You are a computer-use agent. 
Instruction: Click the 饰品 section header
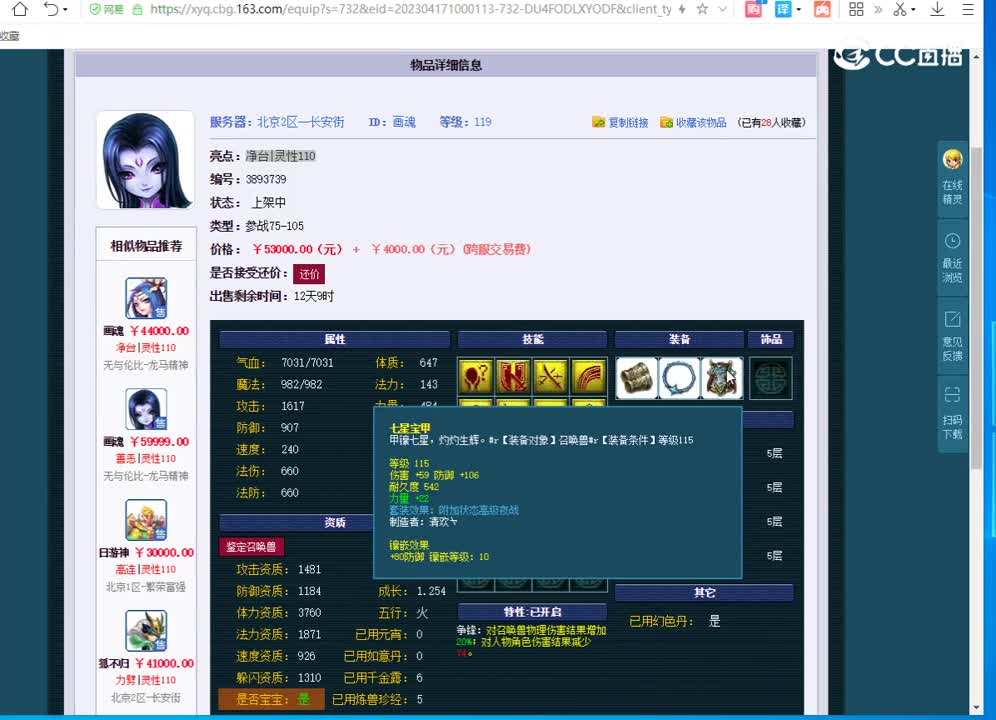[x=771, y=339]
